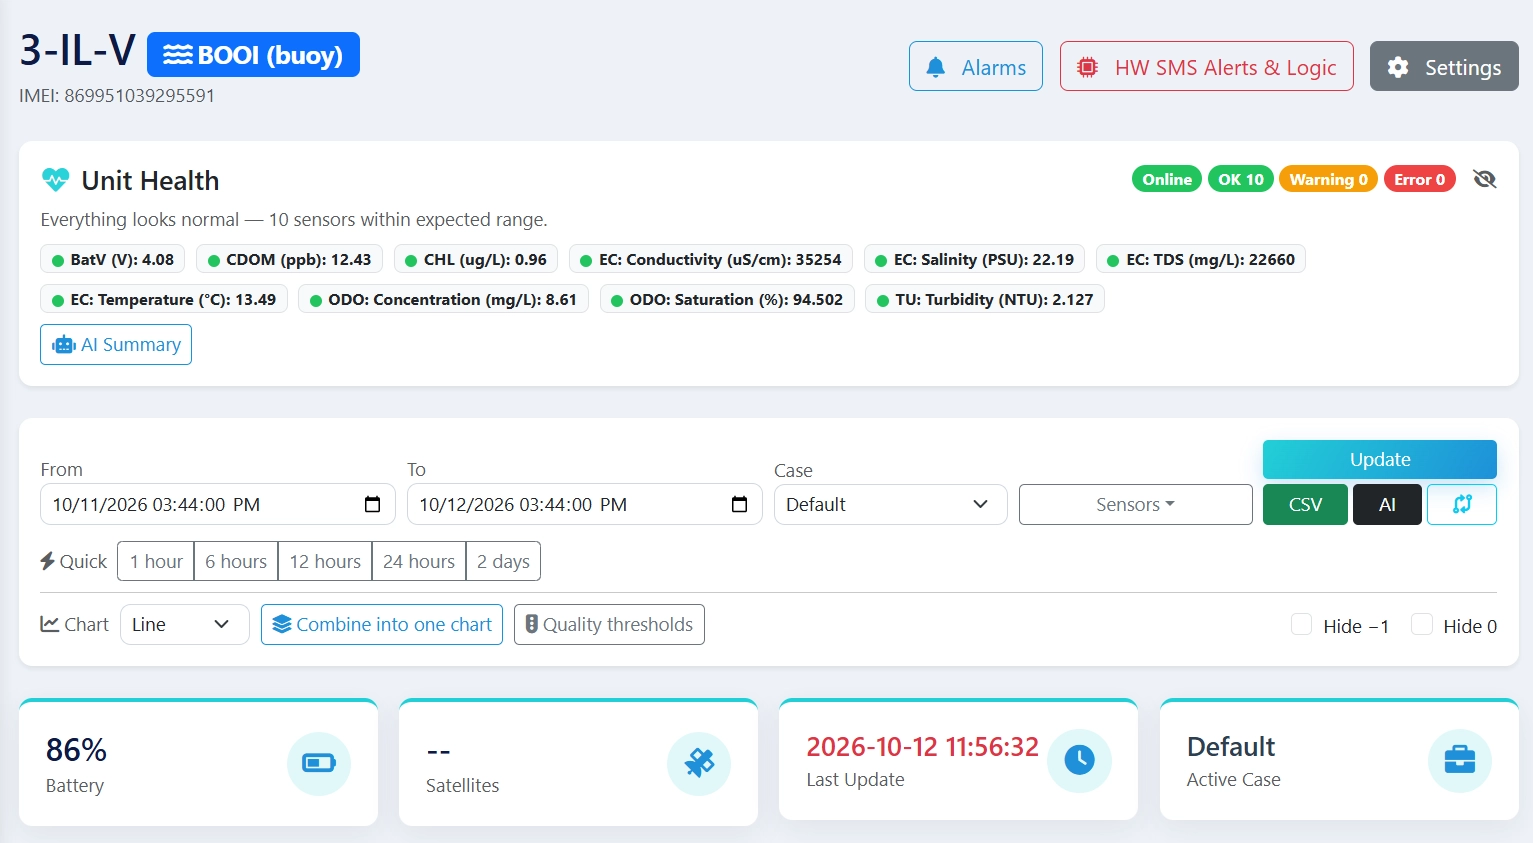Click the Chart line graph icon
The width and height of the screenshot is (1533, 843).
pyautogui.click(x=50, y=624)
